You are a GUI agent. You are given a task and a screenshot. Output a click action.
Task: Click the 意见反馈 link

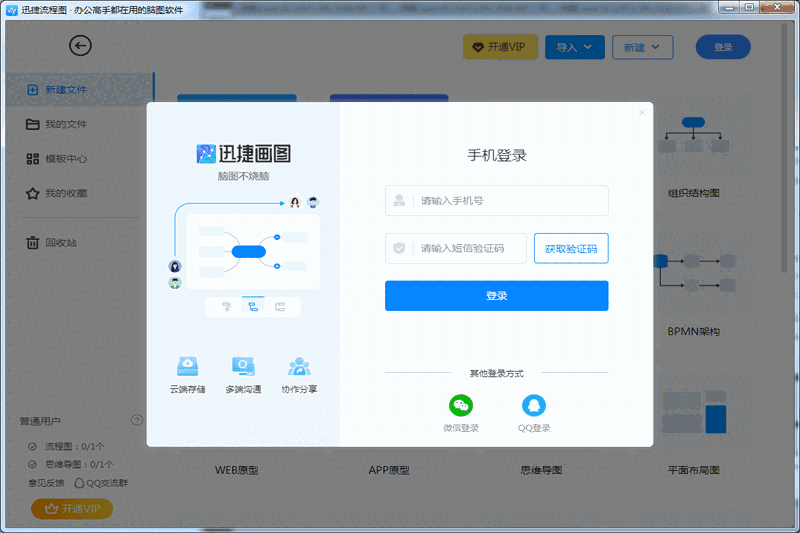(x=46, y=483)
